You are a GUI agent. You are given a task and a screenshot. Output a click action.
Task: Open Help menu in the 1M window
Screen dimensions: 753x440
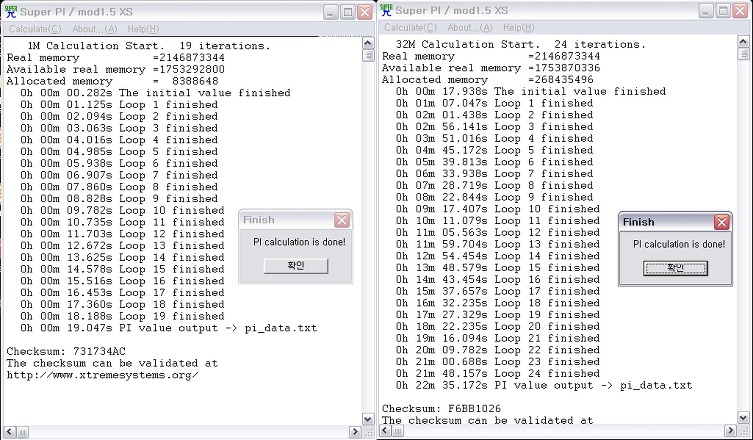143,29
